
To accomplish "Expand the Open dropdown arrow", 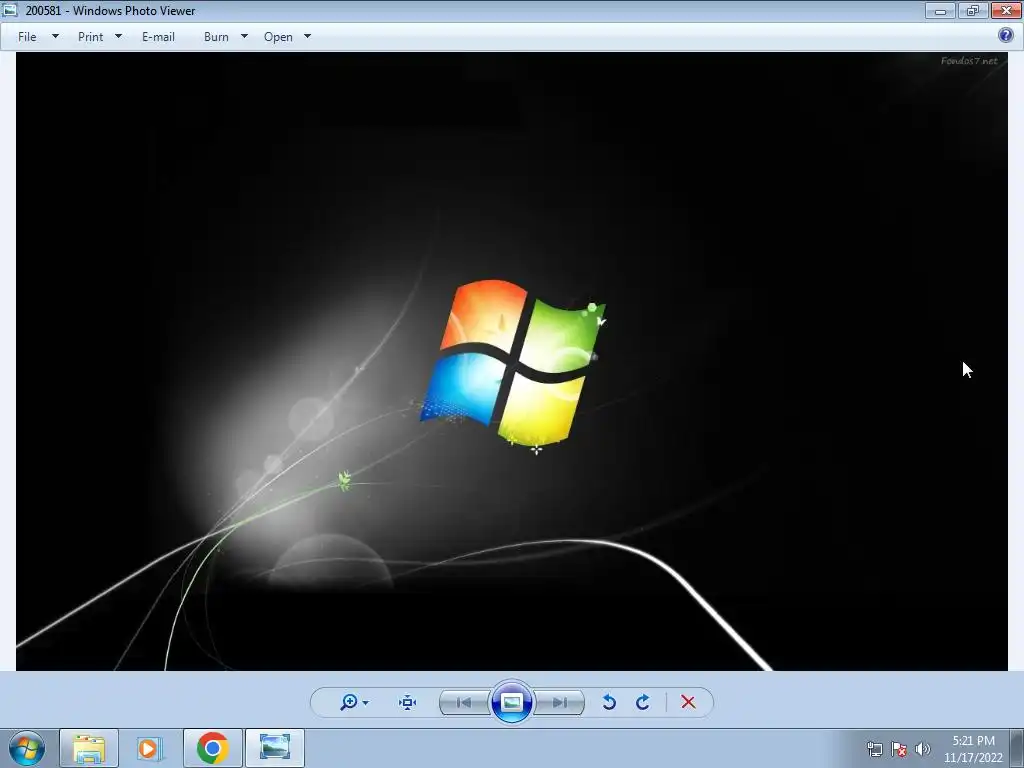I will coord(308,37).
